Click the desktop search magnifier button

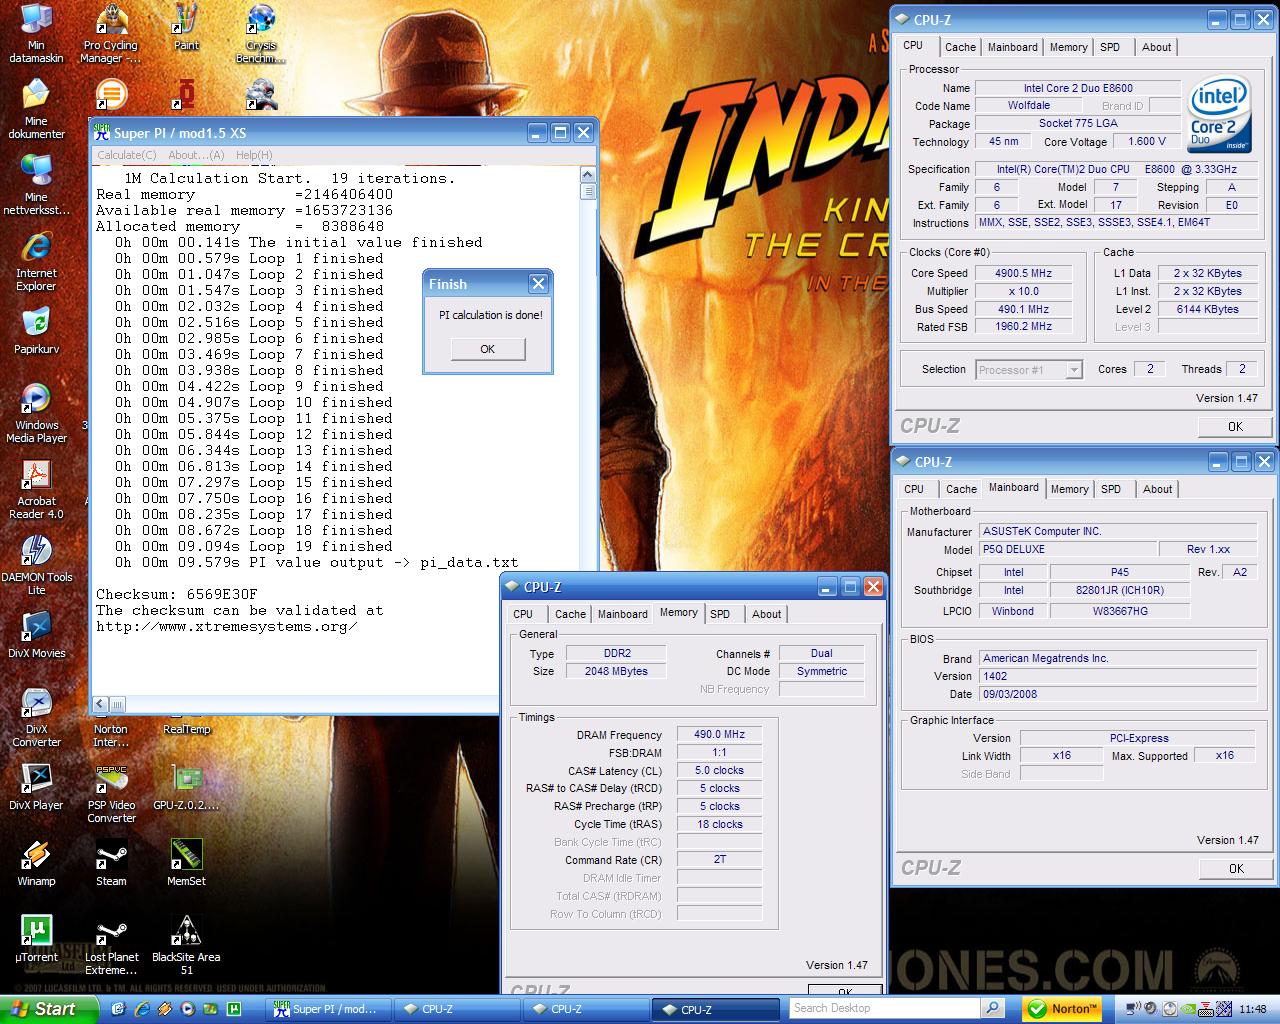point(992,1008)
